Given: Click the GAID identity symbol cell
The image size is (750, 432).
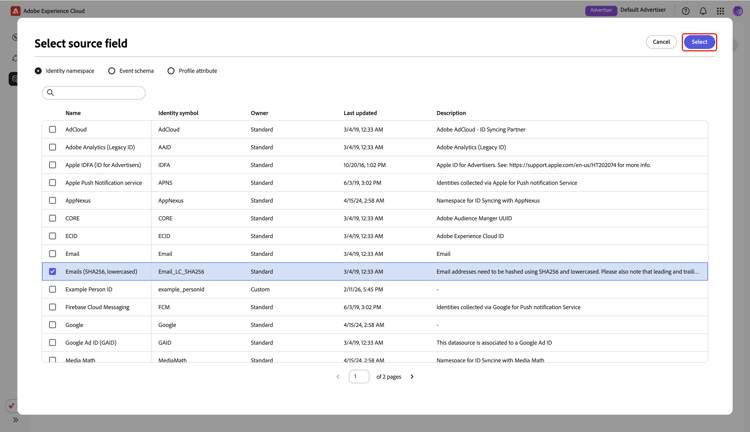Looking at the screenshot, I should [165, 343].
